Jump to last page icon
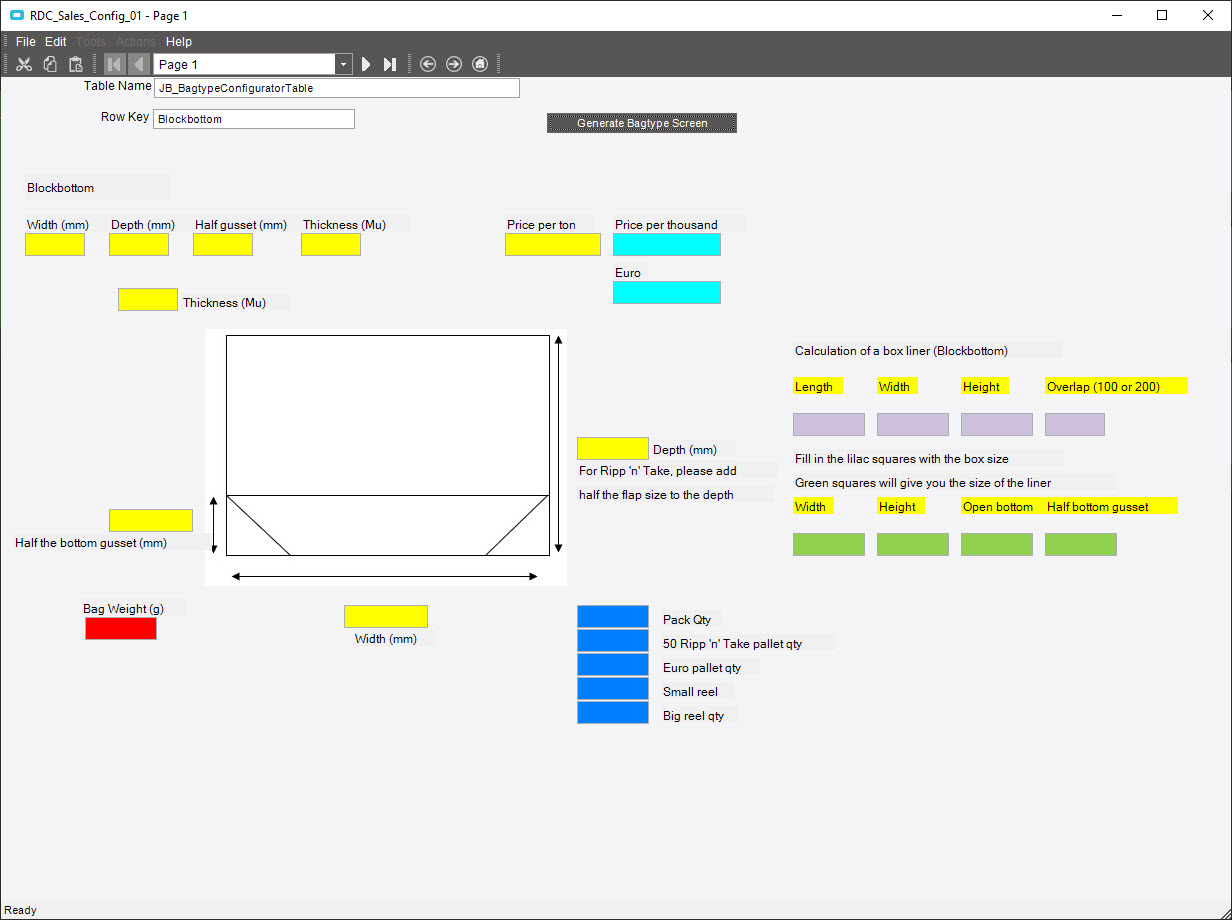This screenshot has height=920, width=1232. pyautogui.click(x=390, y=64)
